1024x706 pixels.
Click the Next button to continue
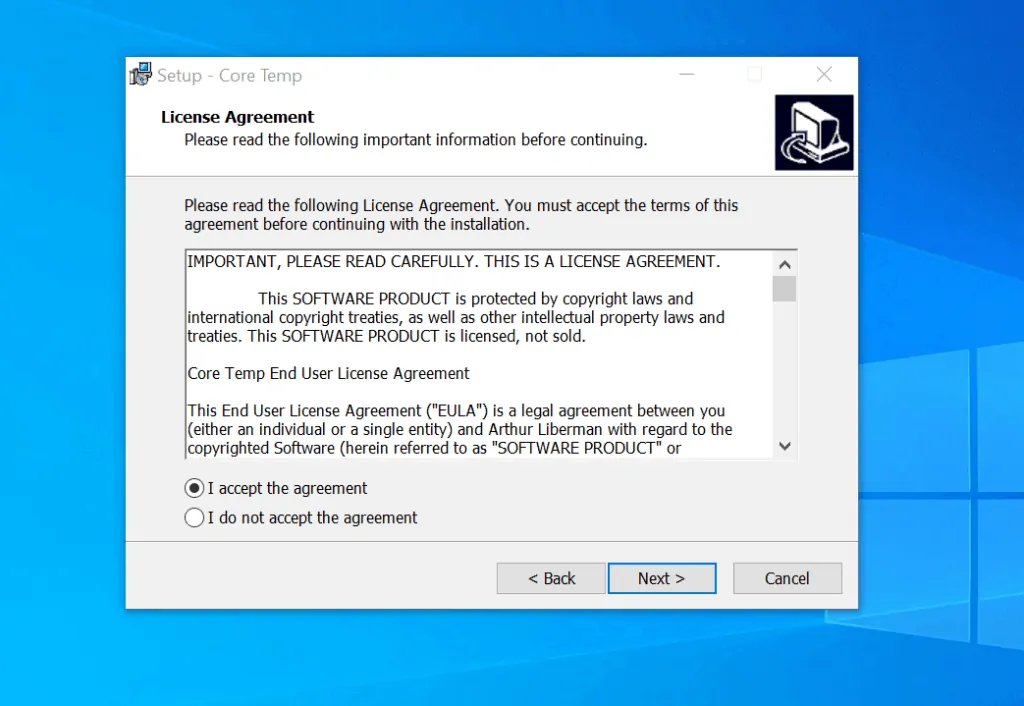coord(661,578)
